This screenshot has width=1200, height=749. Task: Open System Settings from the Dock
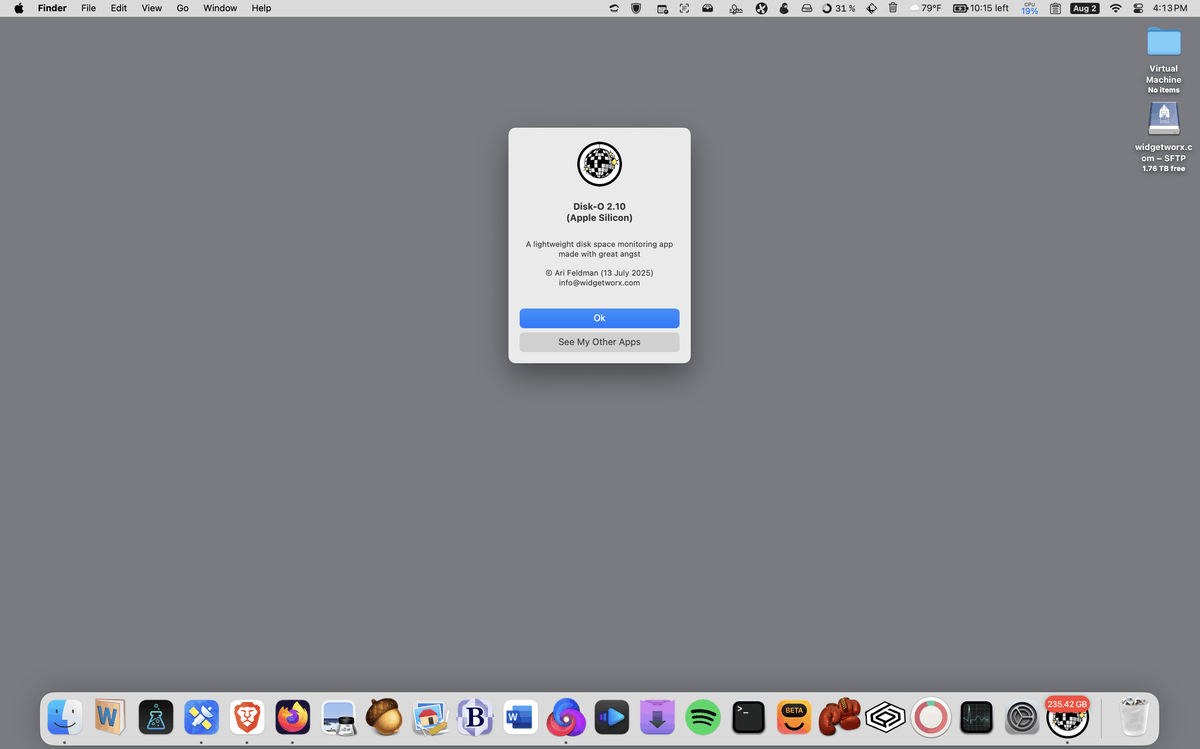click(x=1022, y=717)
